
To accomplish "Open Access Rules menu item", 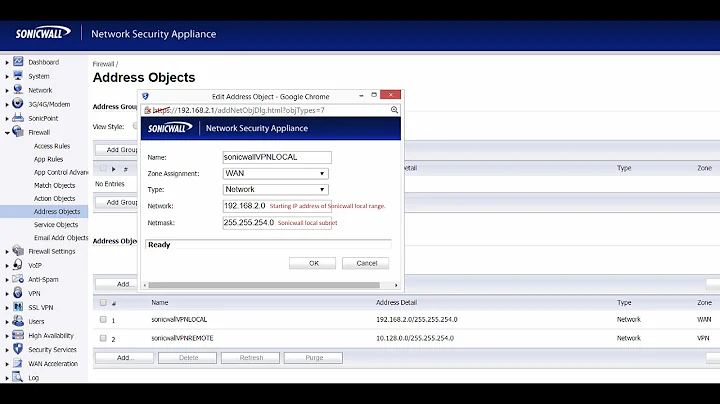I will point(52,146).
